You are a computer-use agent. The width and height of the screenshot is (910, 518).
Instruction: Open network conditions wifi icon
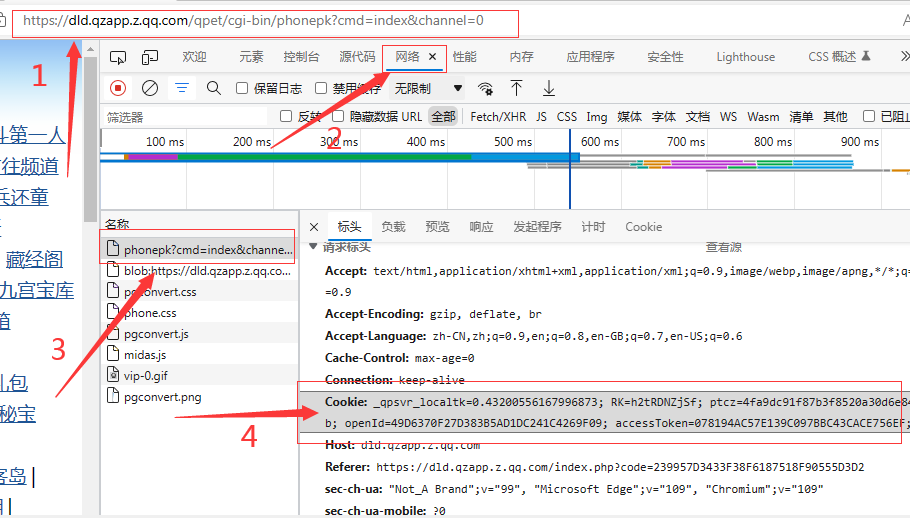tap(485, 89)
